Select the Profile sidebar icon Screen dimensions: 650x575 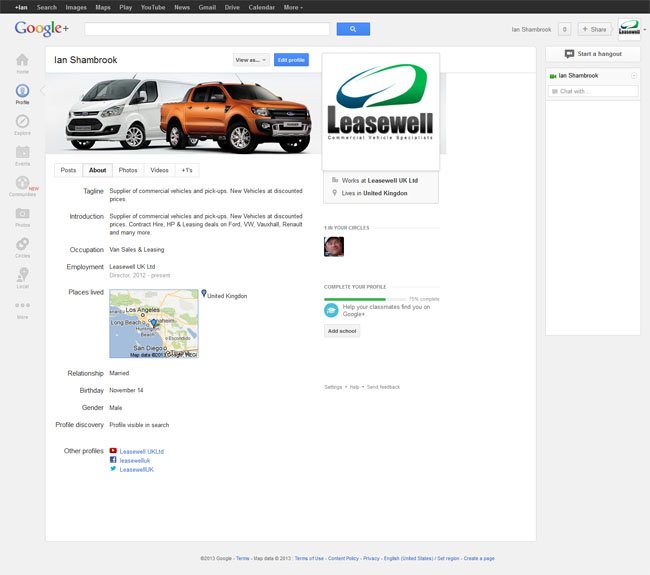[22, 91]
